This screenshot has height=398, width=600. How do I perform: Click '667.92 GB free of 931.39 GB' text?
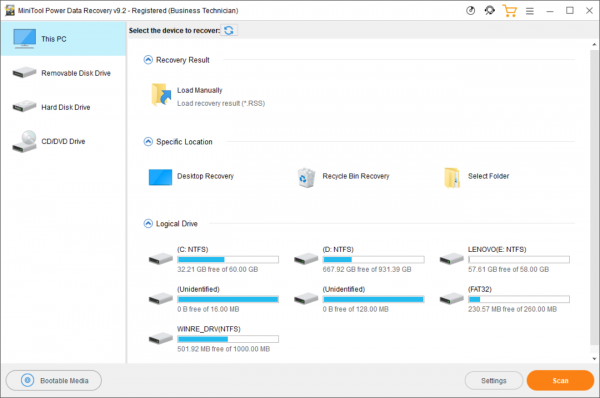pos(367,269)
